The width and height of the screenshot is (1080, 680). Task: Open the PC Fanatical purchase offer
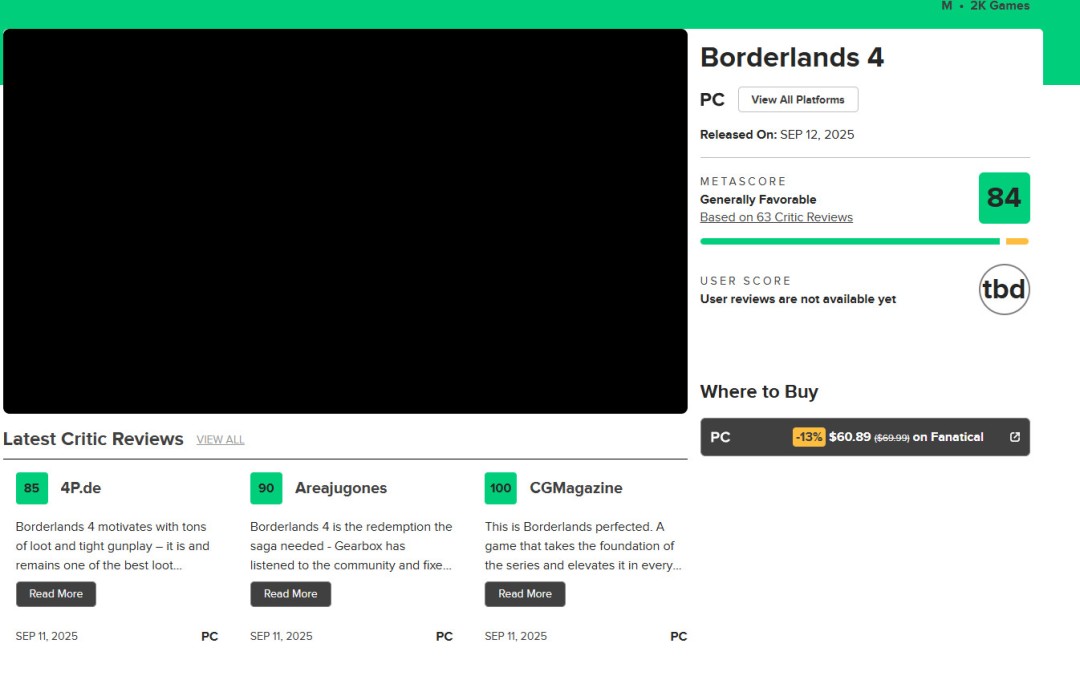pos(865,437)
